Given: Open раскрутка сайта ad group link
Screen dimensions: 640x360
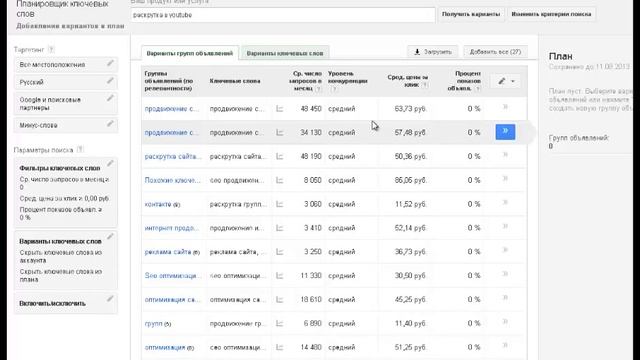Looking at the screenshot, I should coord(173,156).
